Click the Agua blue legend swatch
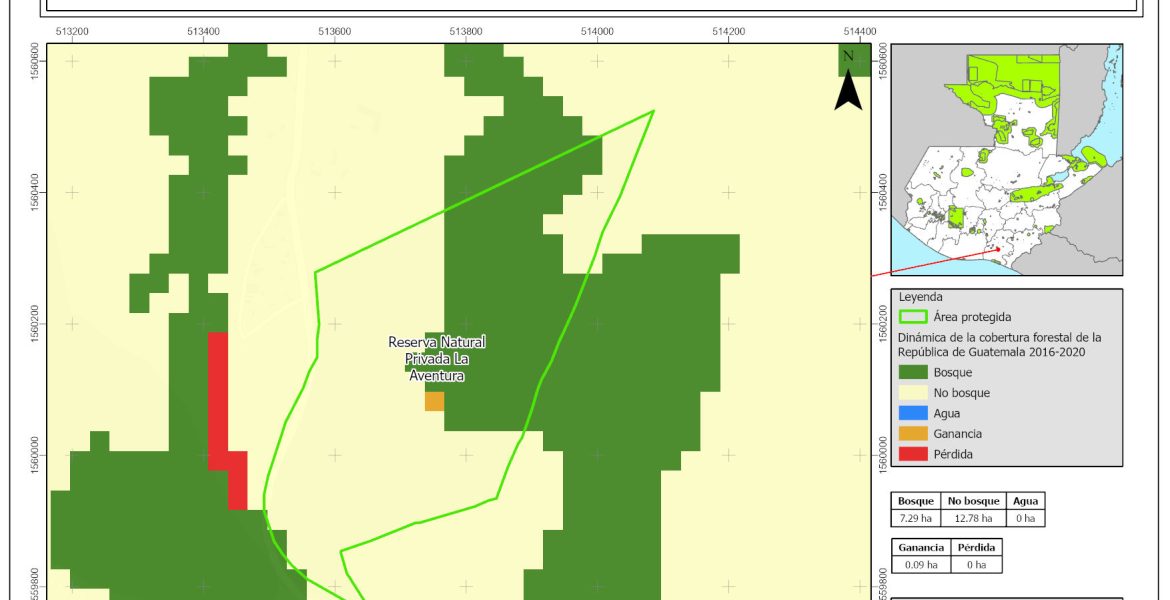This screenshot has height=600, width=1170. click(x=913, y=413)
